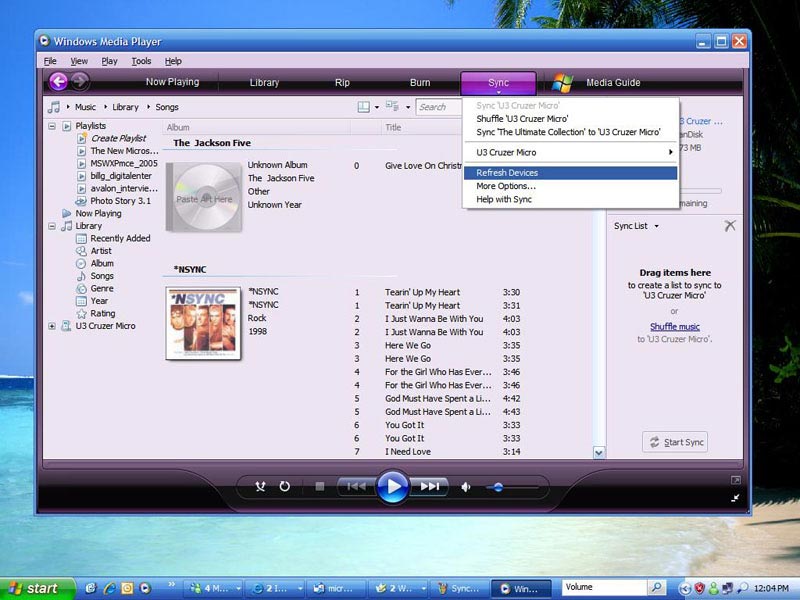Choose Shuffle 'U3 Cruzer Micro' menu entry
Image resolution: width=800 pixels, height=600 pixels.
coord(570,118)
